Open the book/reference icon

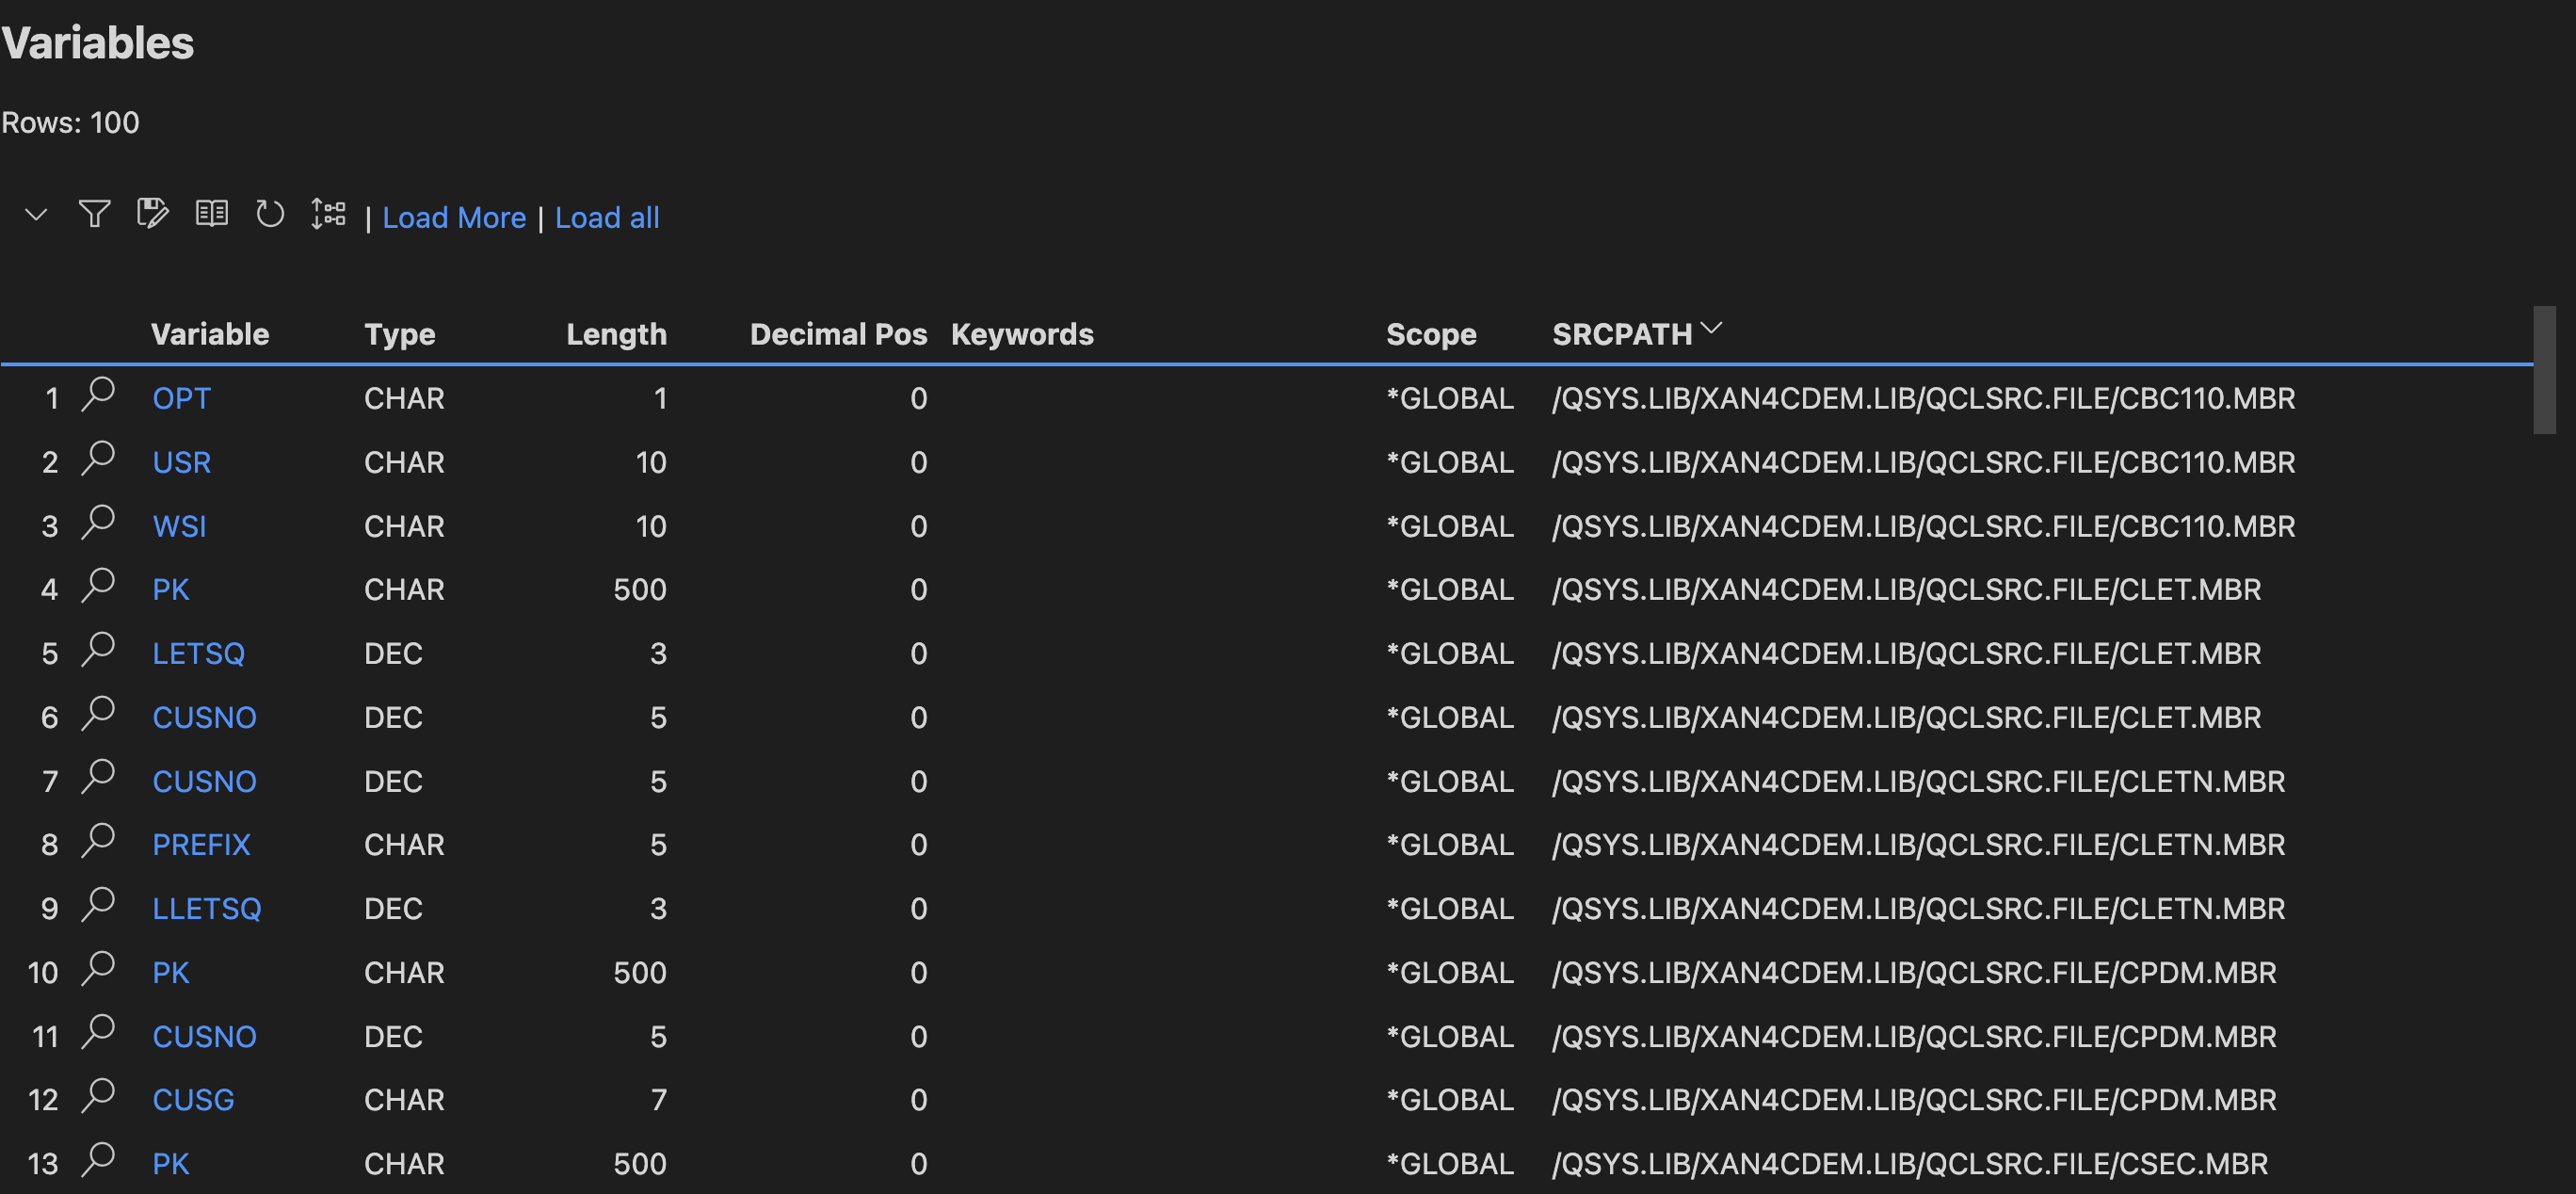(211, 214)
